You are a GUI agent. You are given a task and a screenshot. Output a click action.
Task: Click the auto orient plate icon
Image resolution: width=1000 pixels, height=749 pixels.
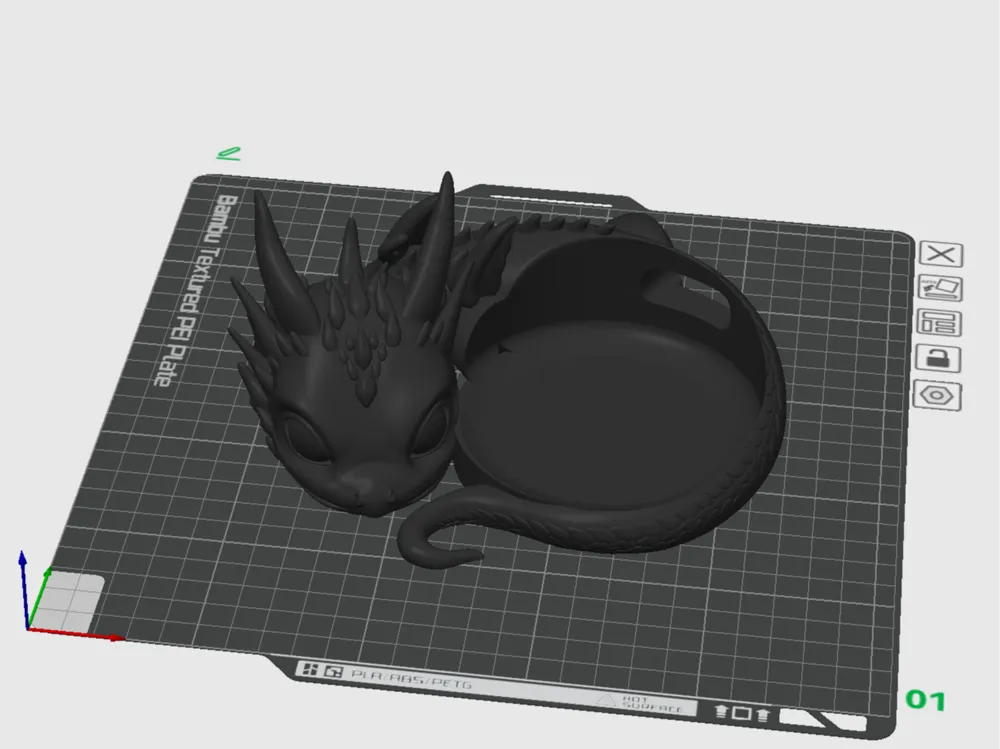point(939,289)
